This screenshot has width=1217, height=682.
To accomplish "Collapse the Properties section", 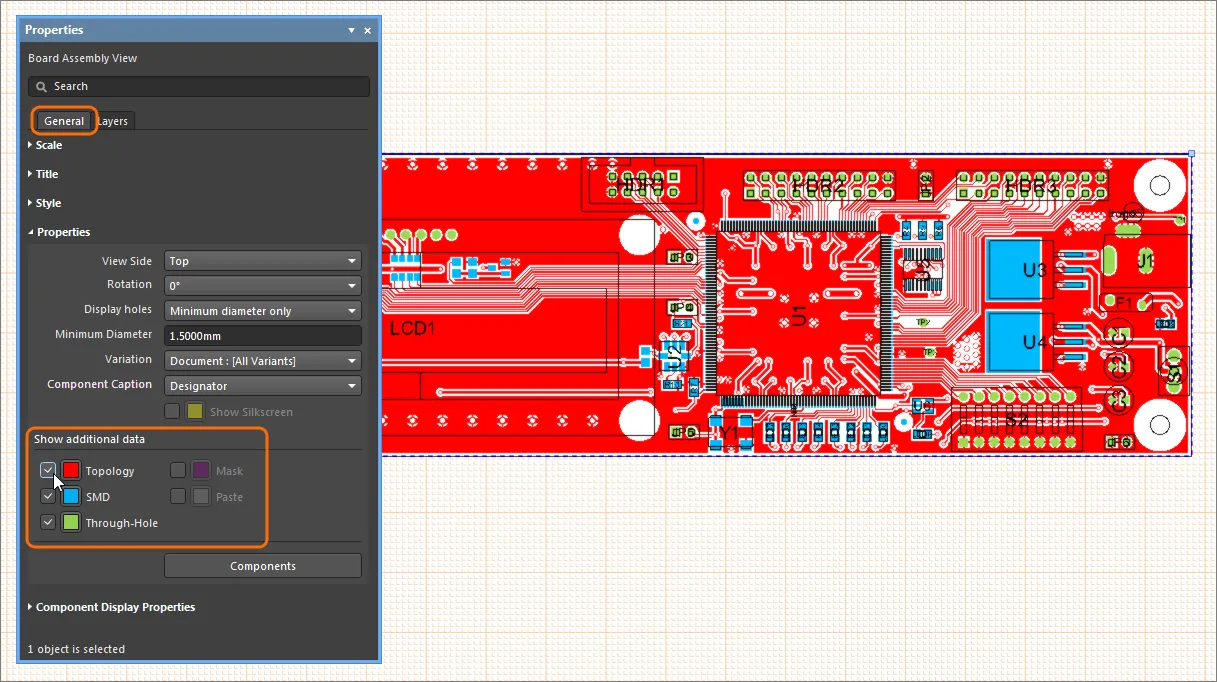I will (59, 232).
